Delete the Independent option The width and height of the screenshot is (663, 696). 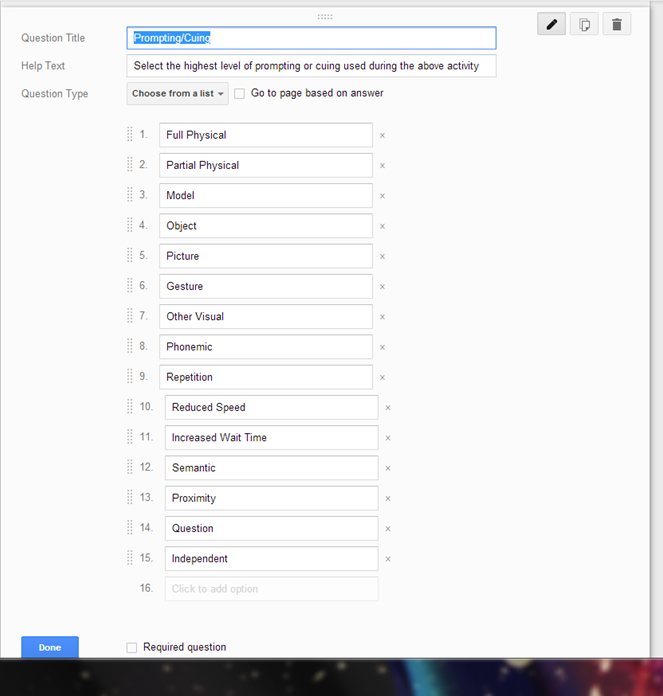pyautogui.click(x=388, y=559)
